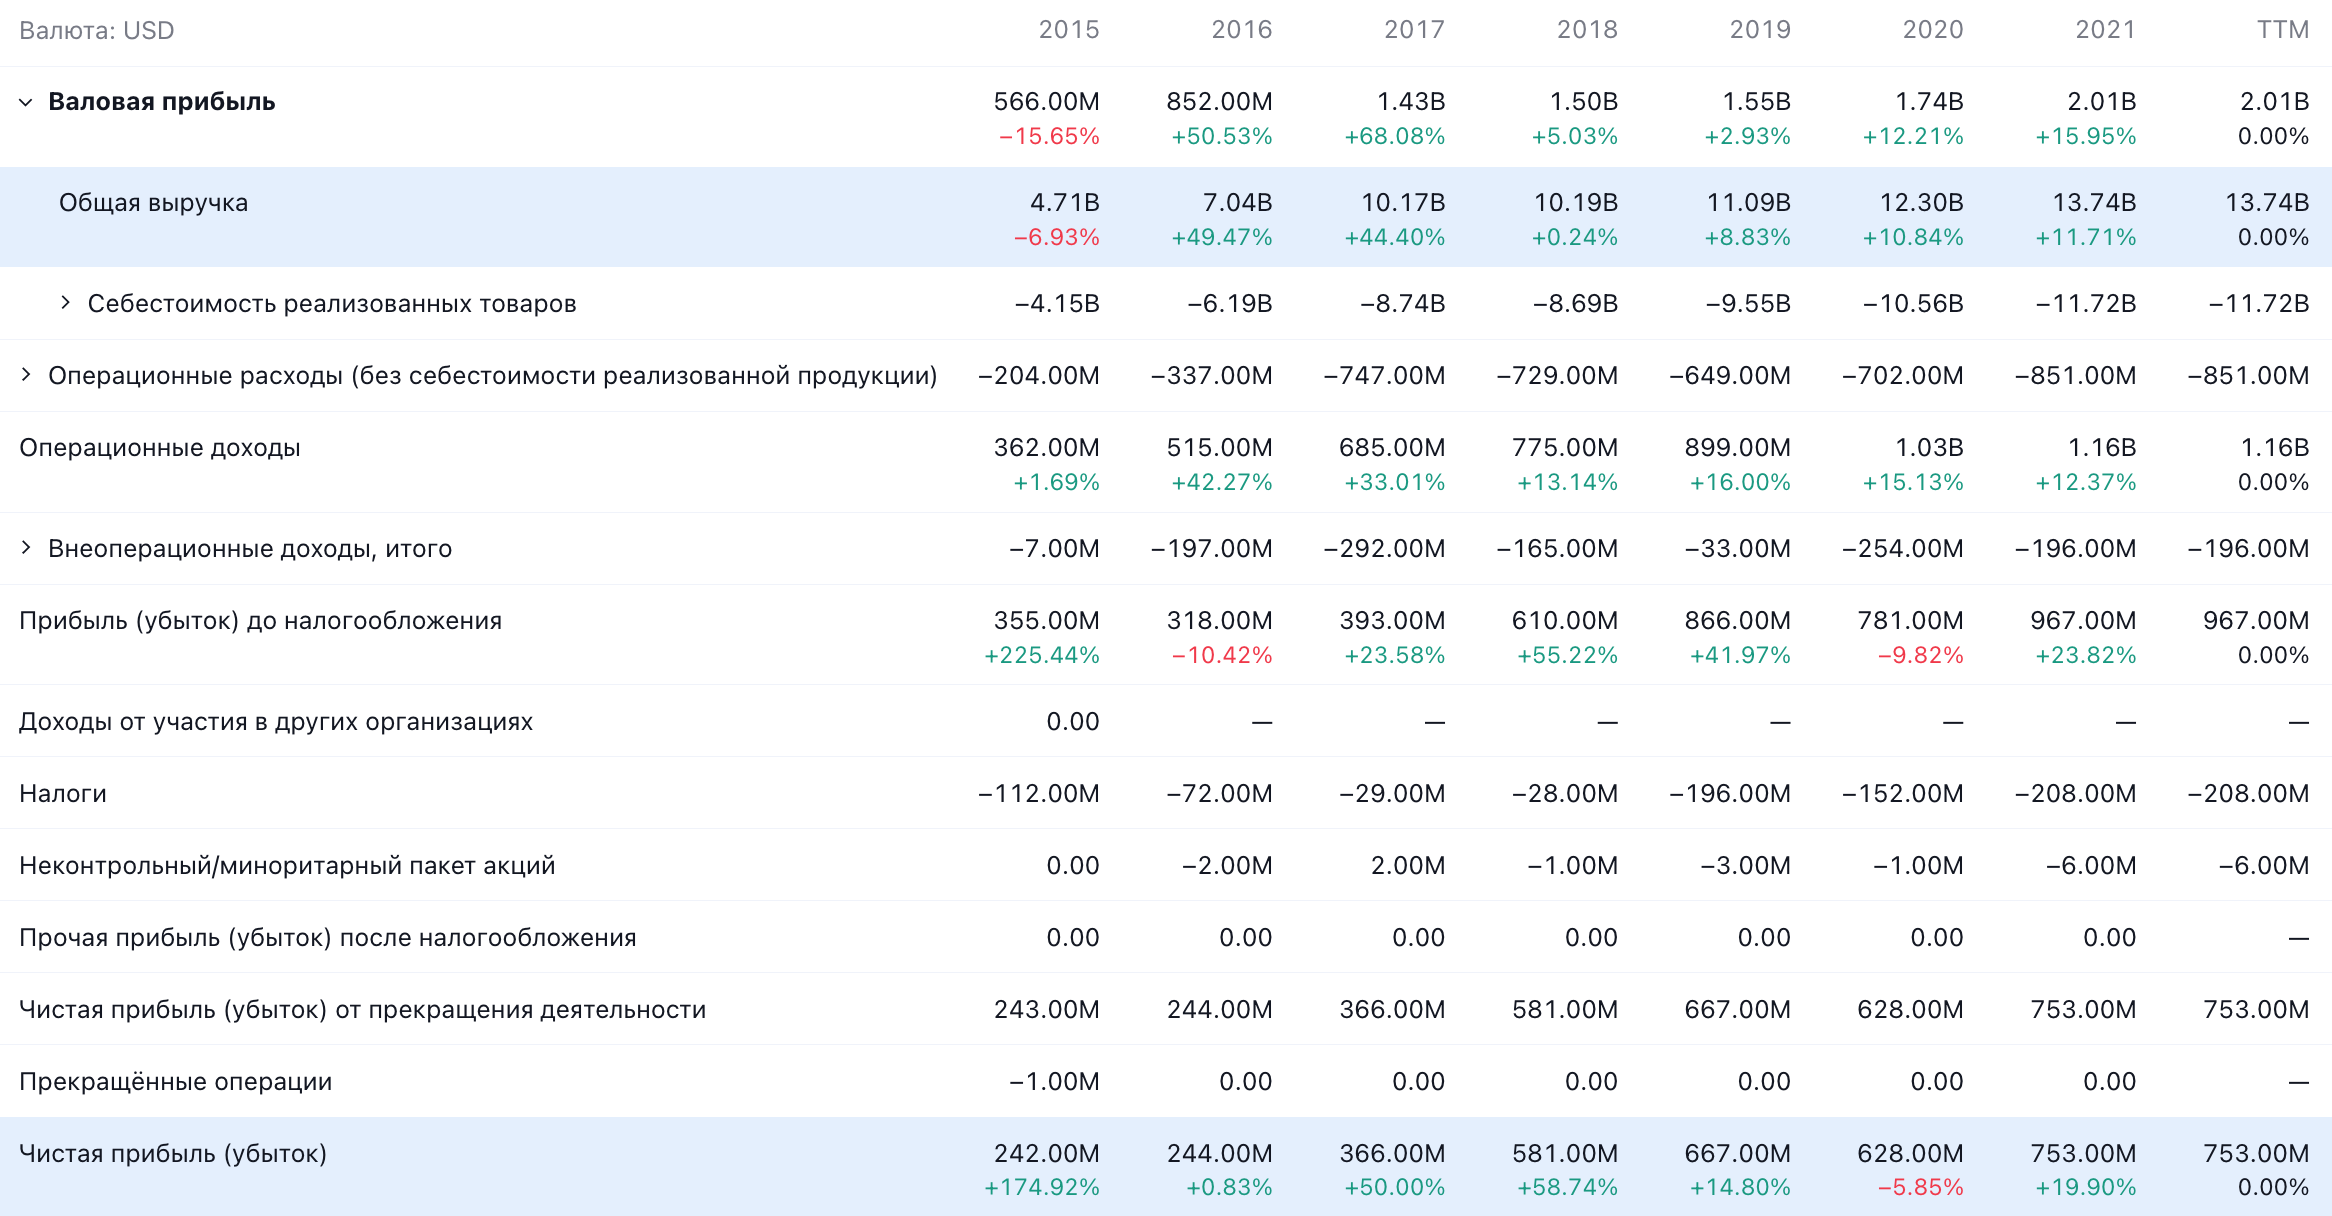Click minority interest 2.00M for 2017
The width and height of the screenshot is (2332, 1216).
(x=1408, y=866)
